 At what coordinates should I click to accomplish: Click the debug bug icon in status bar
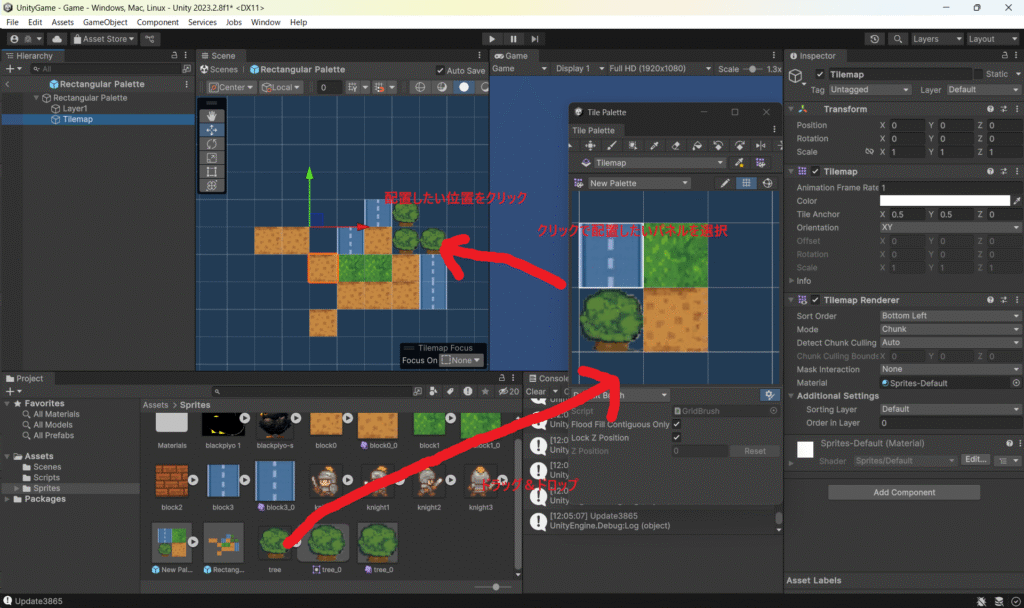pyautogui.click(x=982, y=601)
